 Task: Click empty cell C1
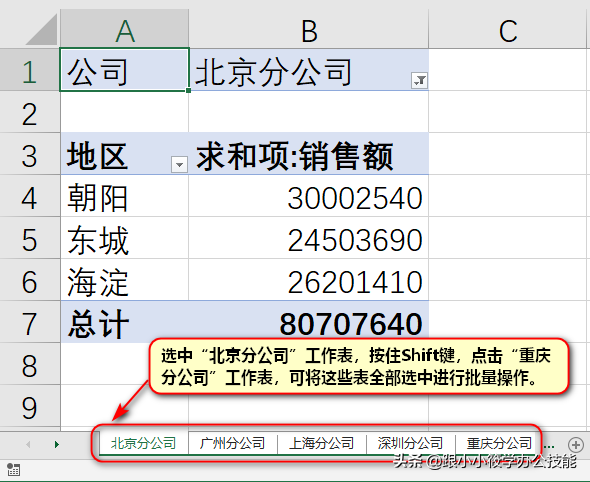click(x=509, y=70)
